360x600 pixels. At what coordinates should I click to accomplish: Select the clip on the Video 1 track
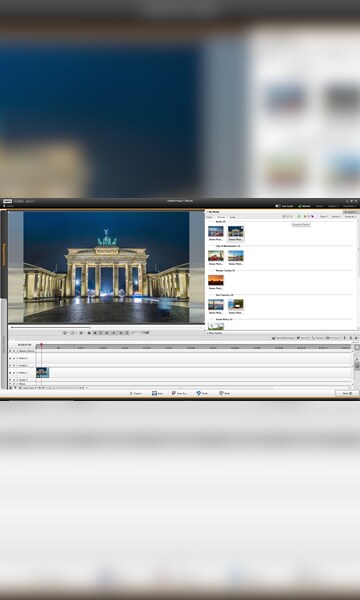click(42, 372)
